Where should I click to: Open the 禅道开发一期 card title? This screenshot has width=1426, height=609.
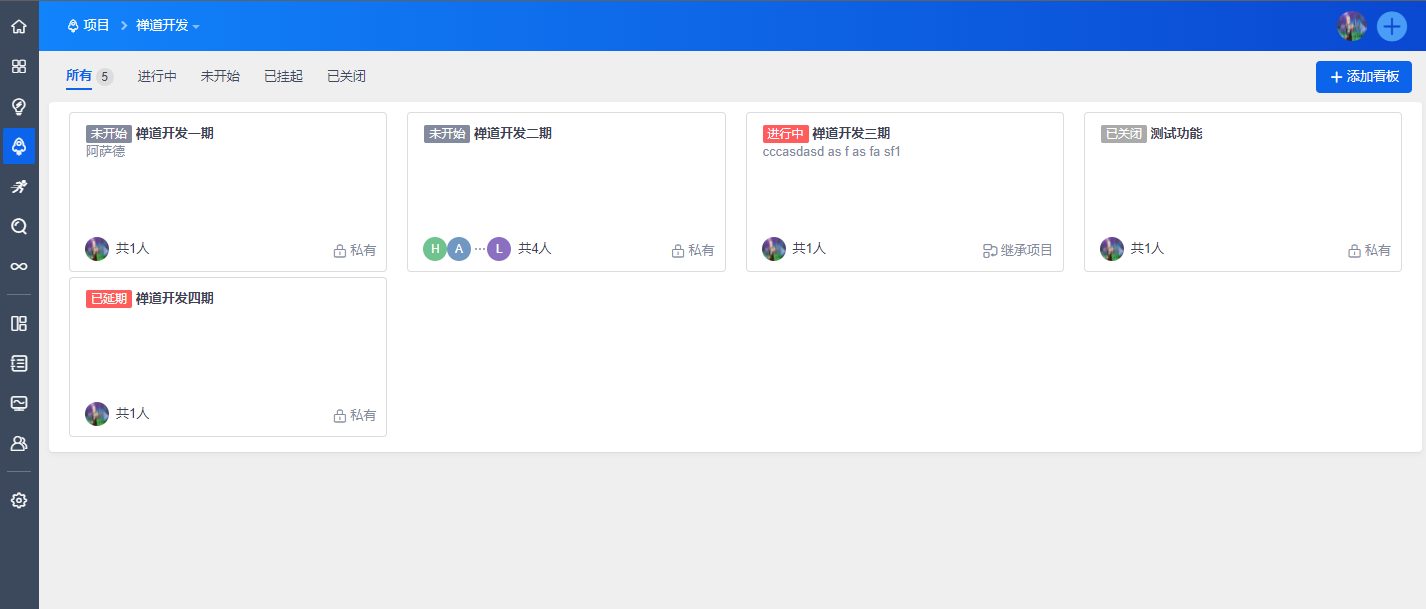click(175, 133)
